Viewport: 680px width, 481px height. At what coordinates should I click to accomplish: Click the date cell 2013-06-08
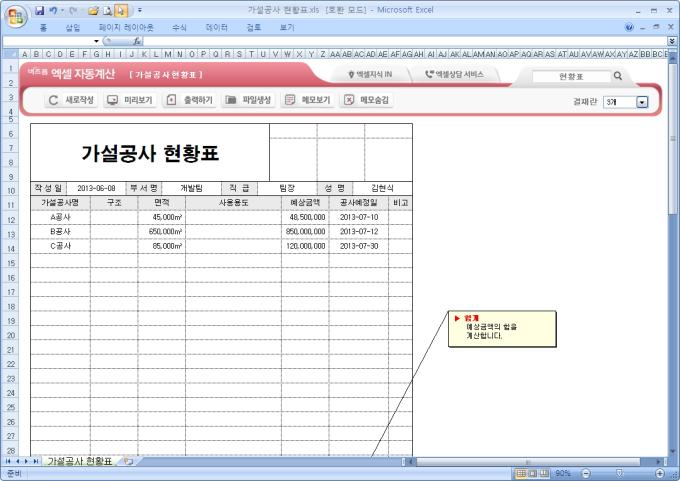coord(96,188)
